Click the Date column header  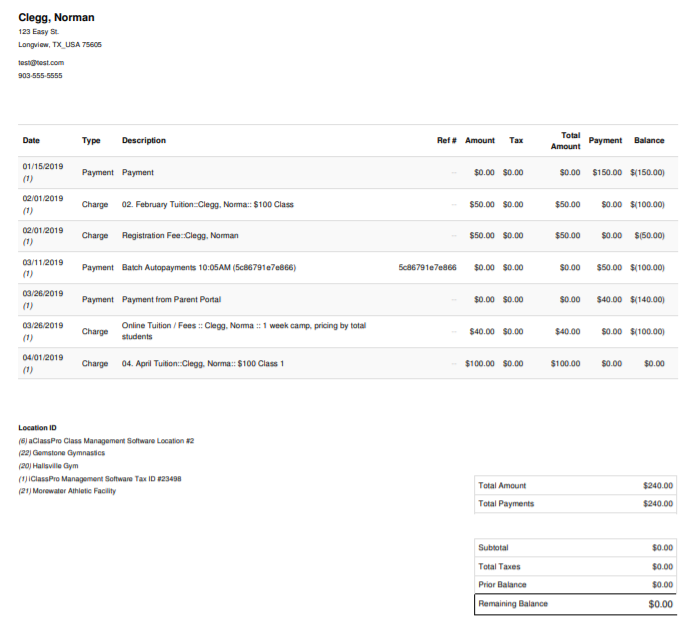pos(31,140)
